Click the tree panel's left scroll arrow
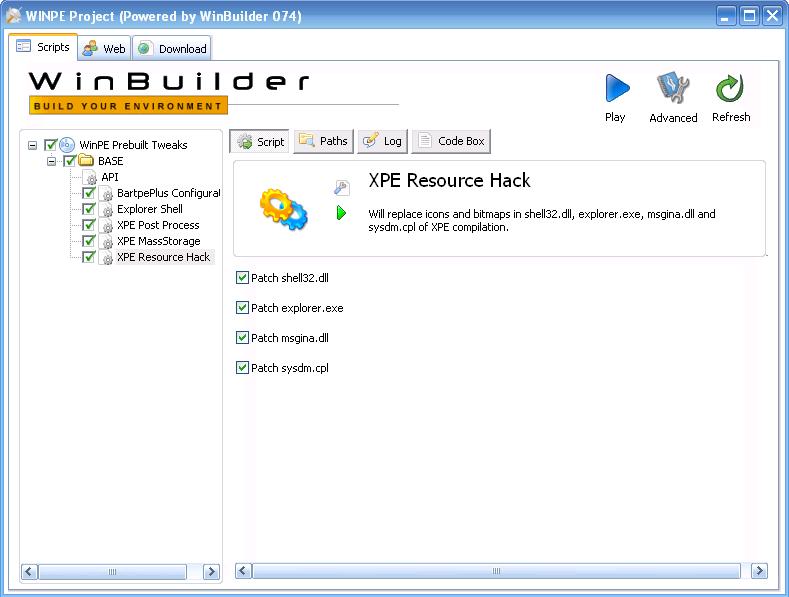 click(x=29, y=572)
